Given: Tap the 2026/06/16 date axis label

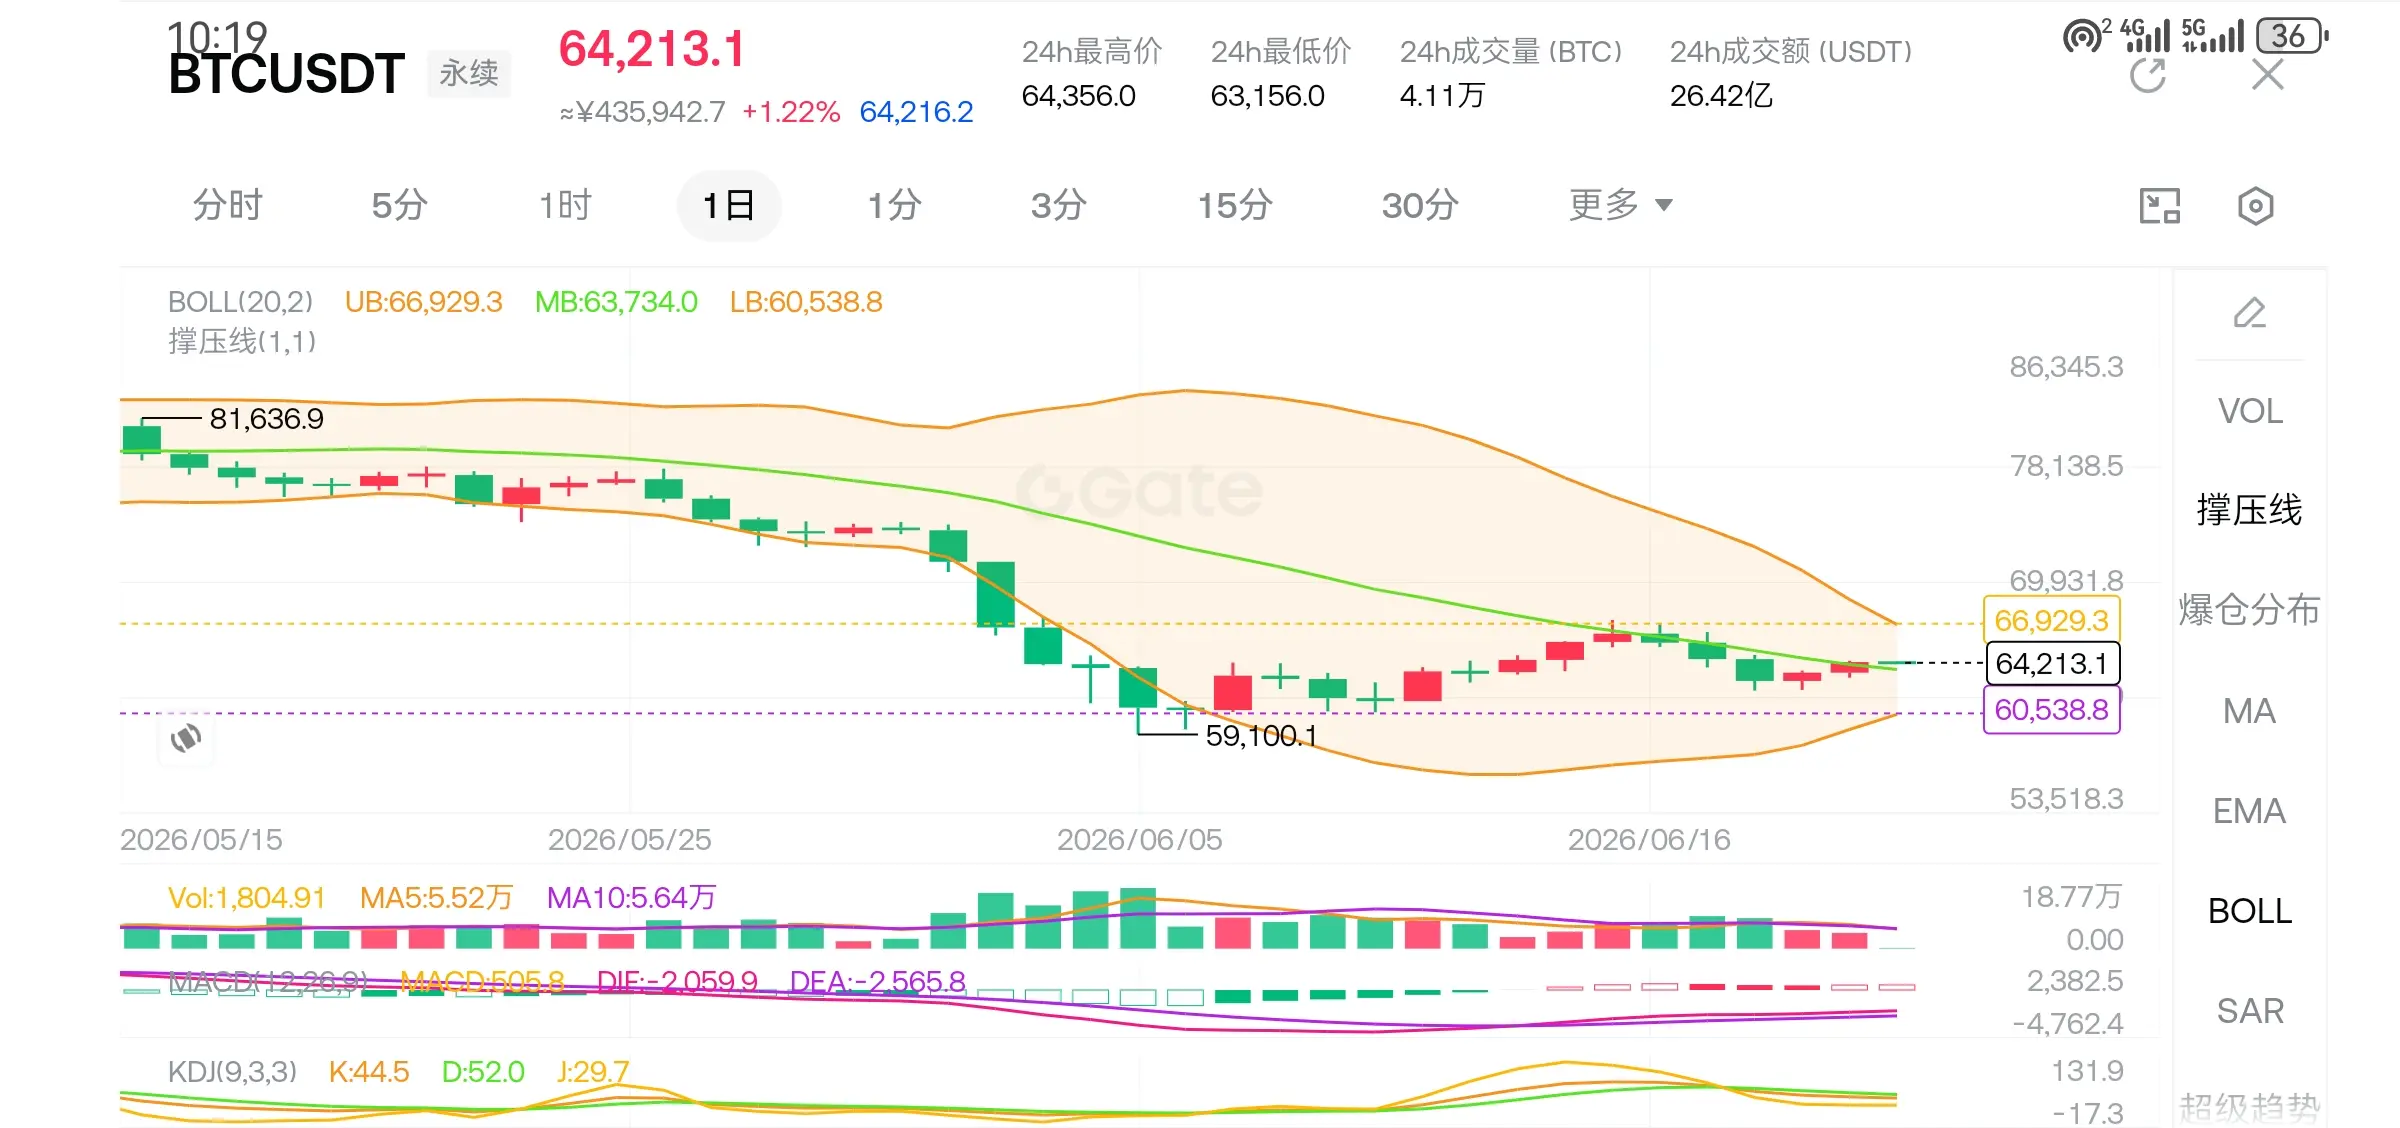Looking at the screenshot, I should coord(1649,840).
